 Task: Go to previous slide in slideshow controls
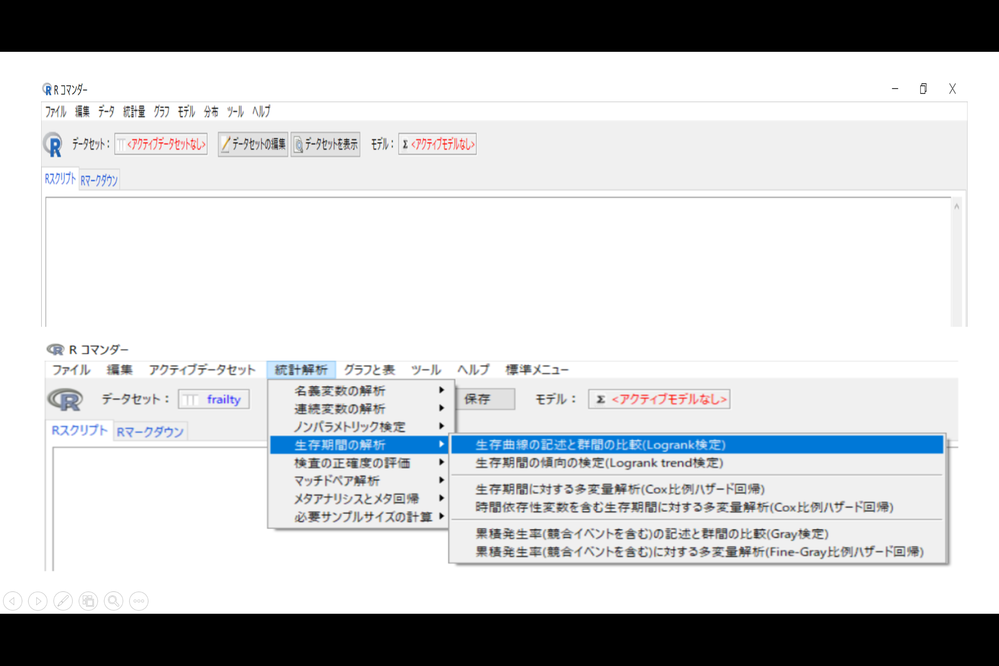click(12, 601)
